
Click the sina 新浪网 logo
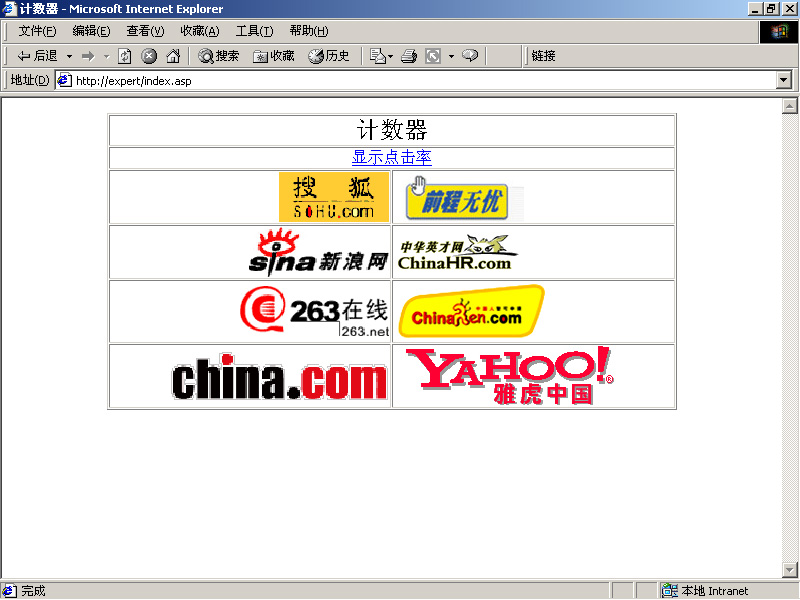319,252
